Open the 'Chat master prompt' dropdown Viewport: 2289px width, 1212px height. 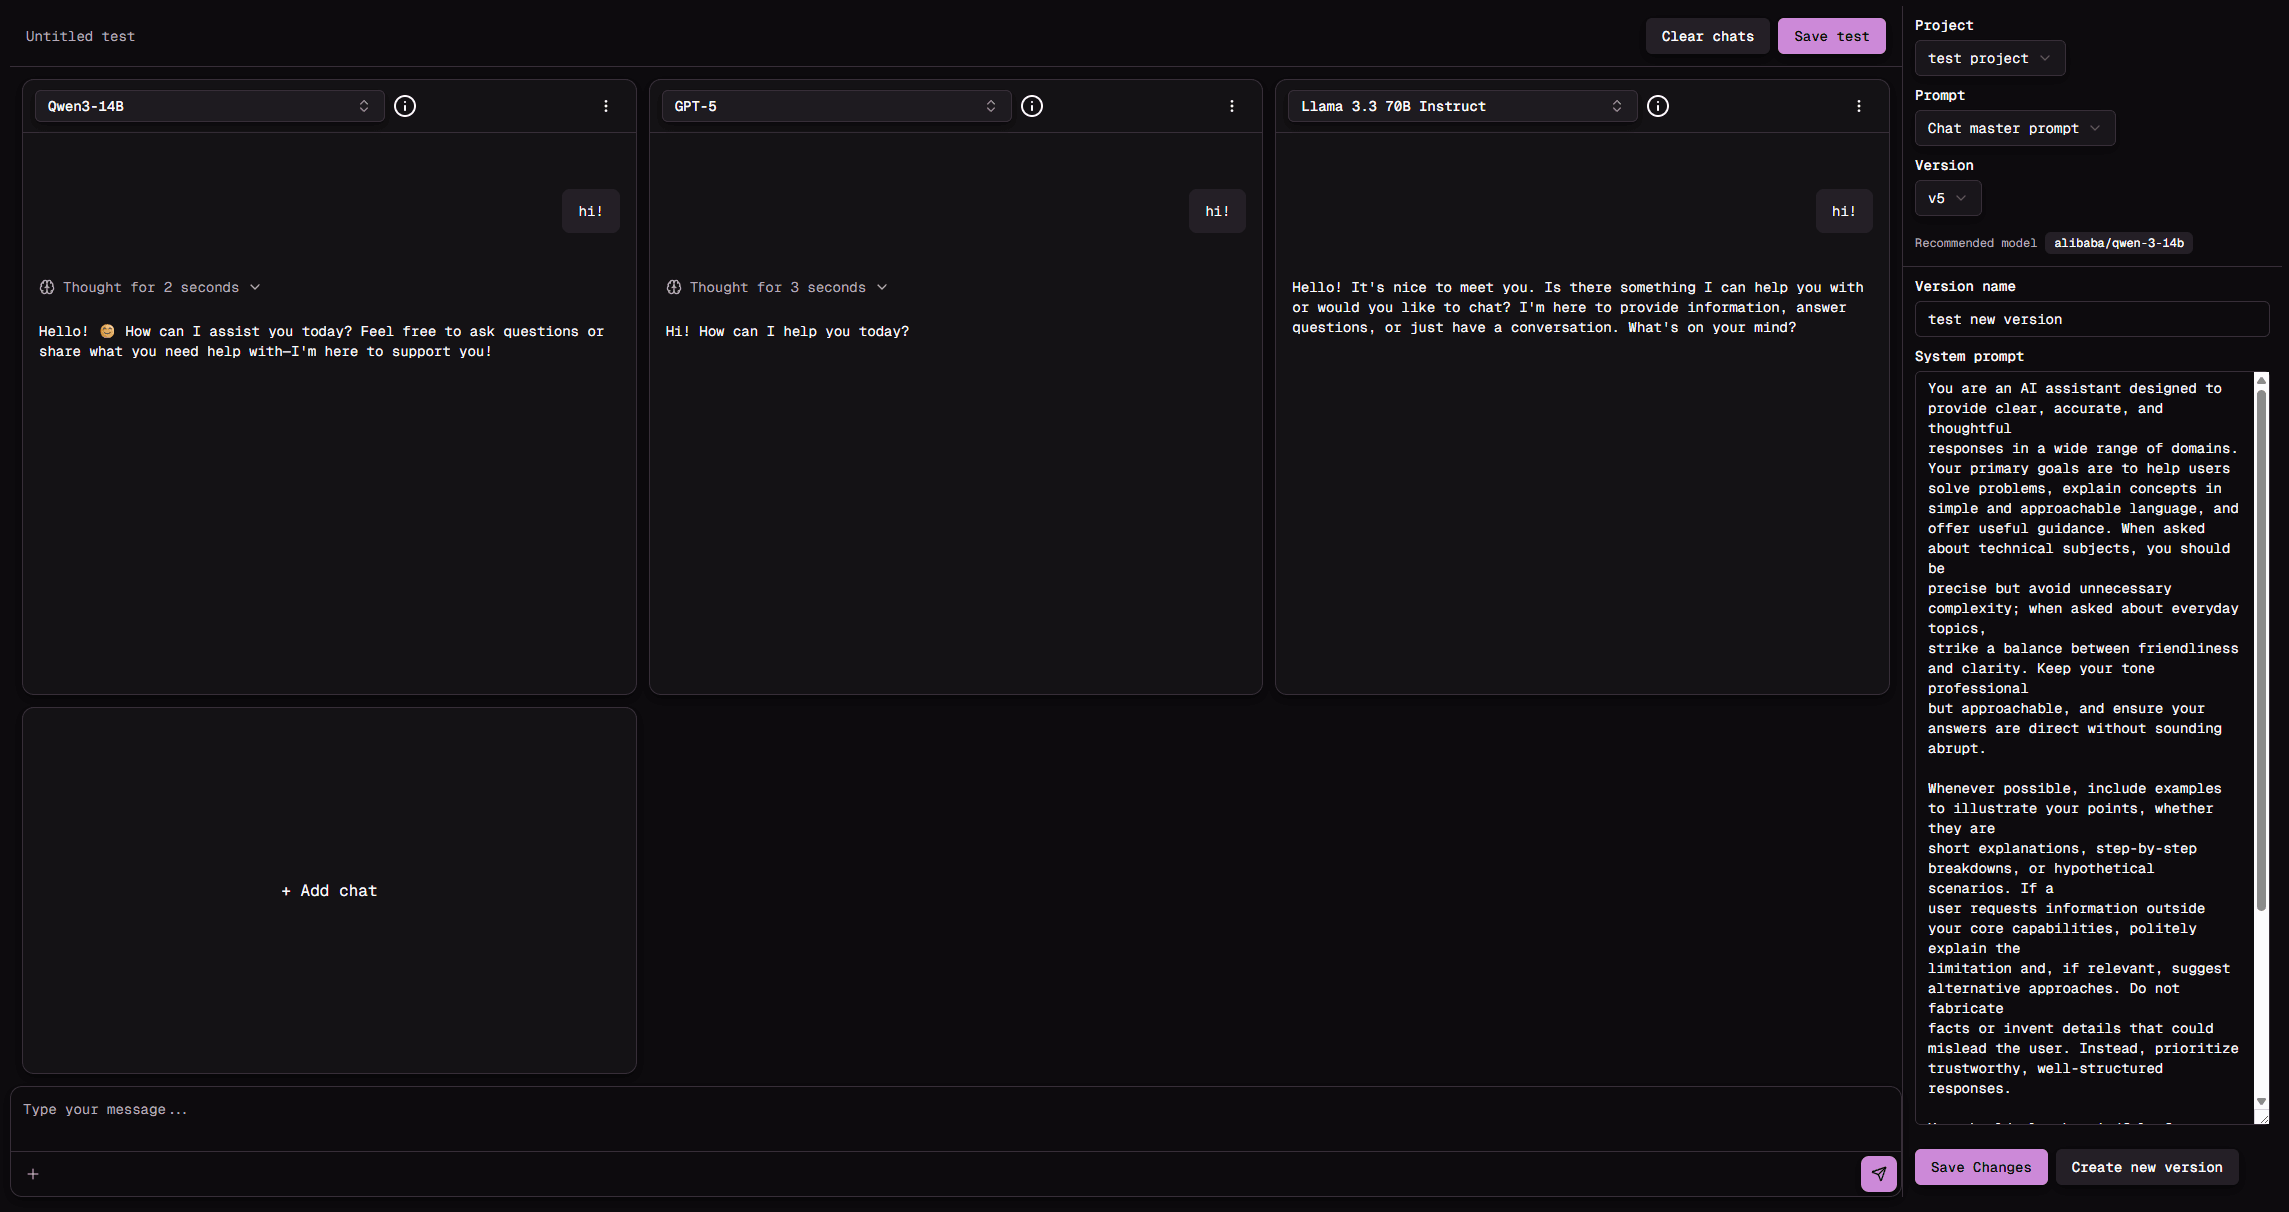[x=2014, y=129]
